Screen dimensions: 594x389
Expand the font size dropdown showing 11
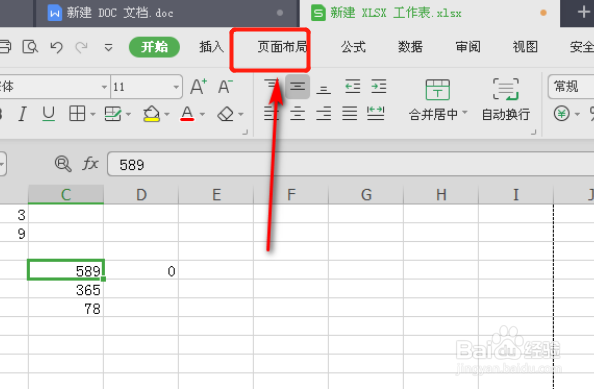tap(176, 87)
